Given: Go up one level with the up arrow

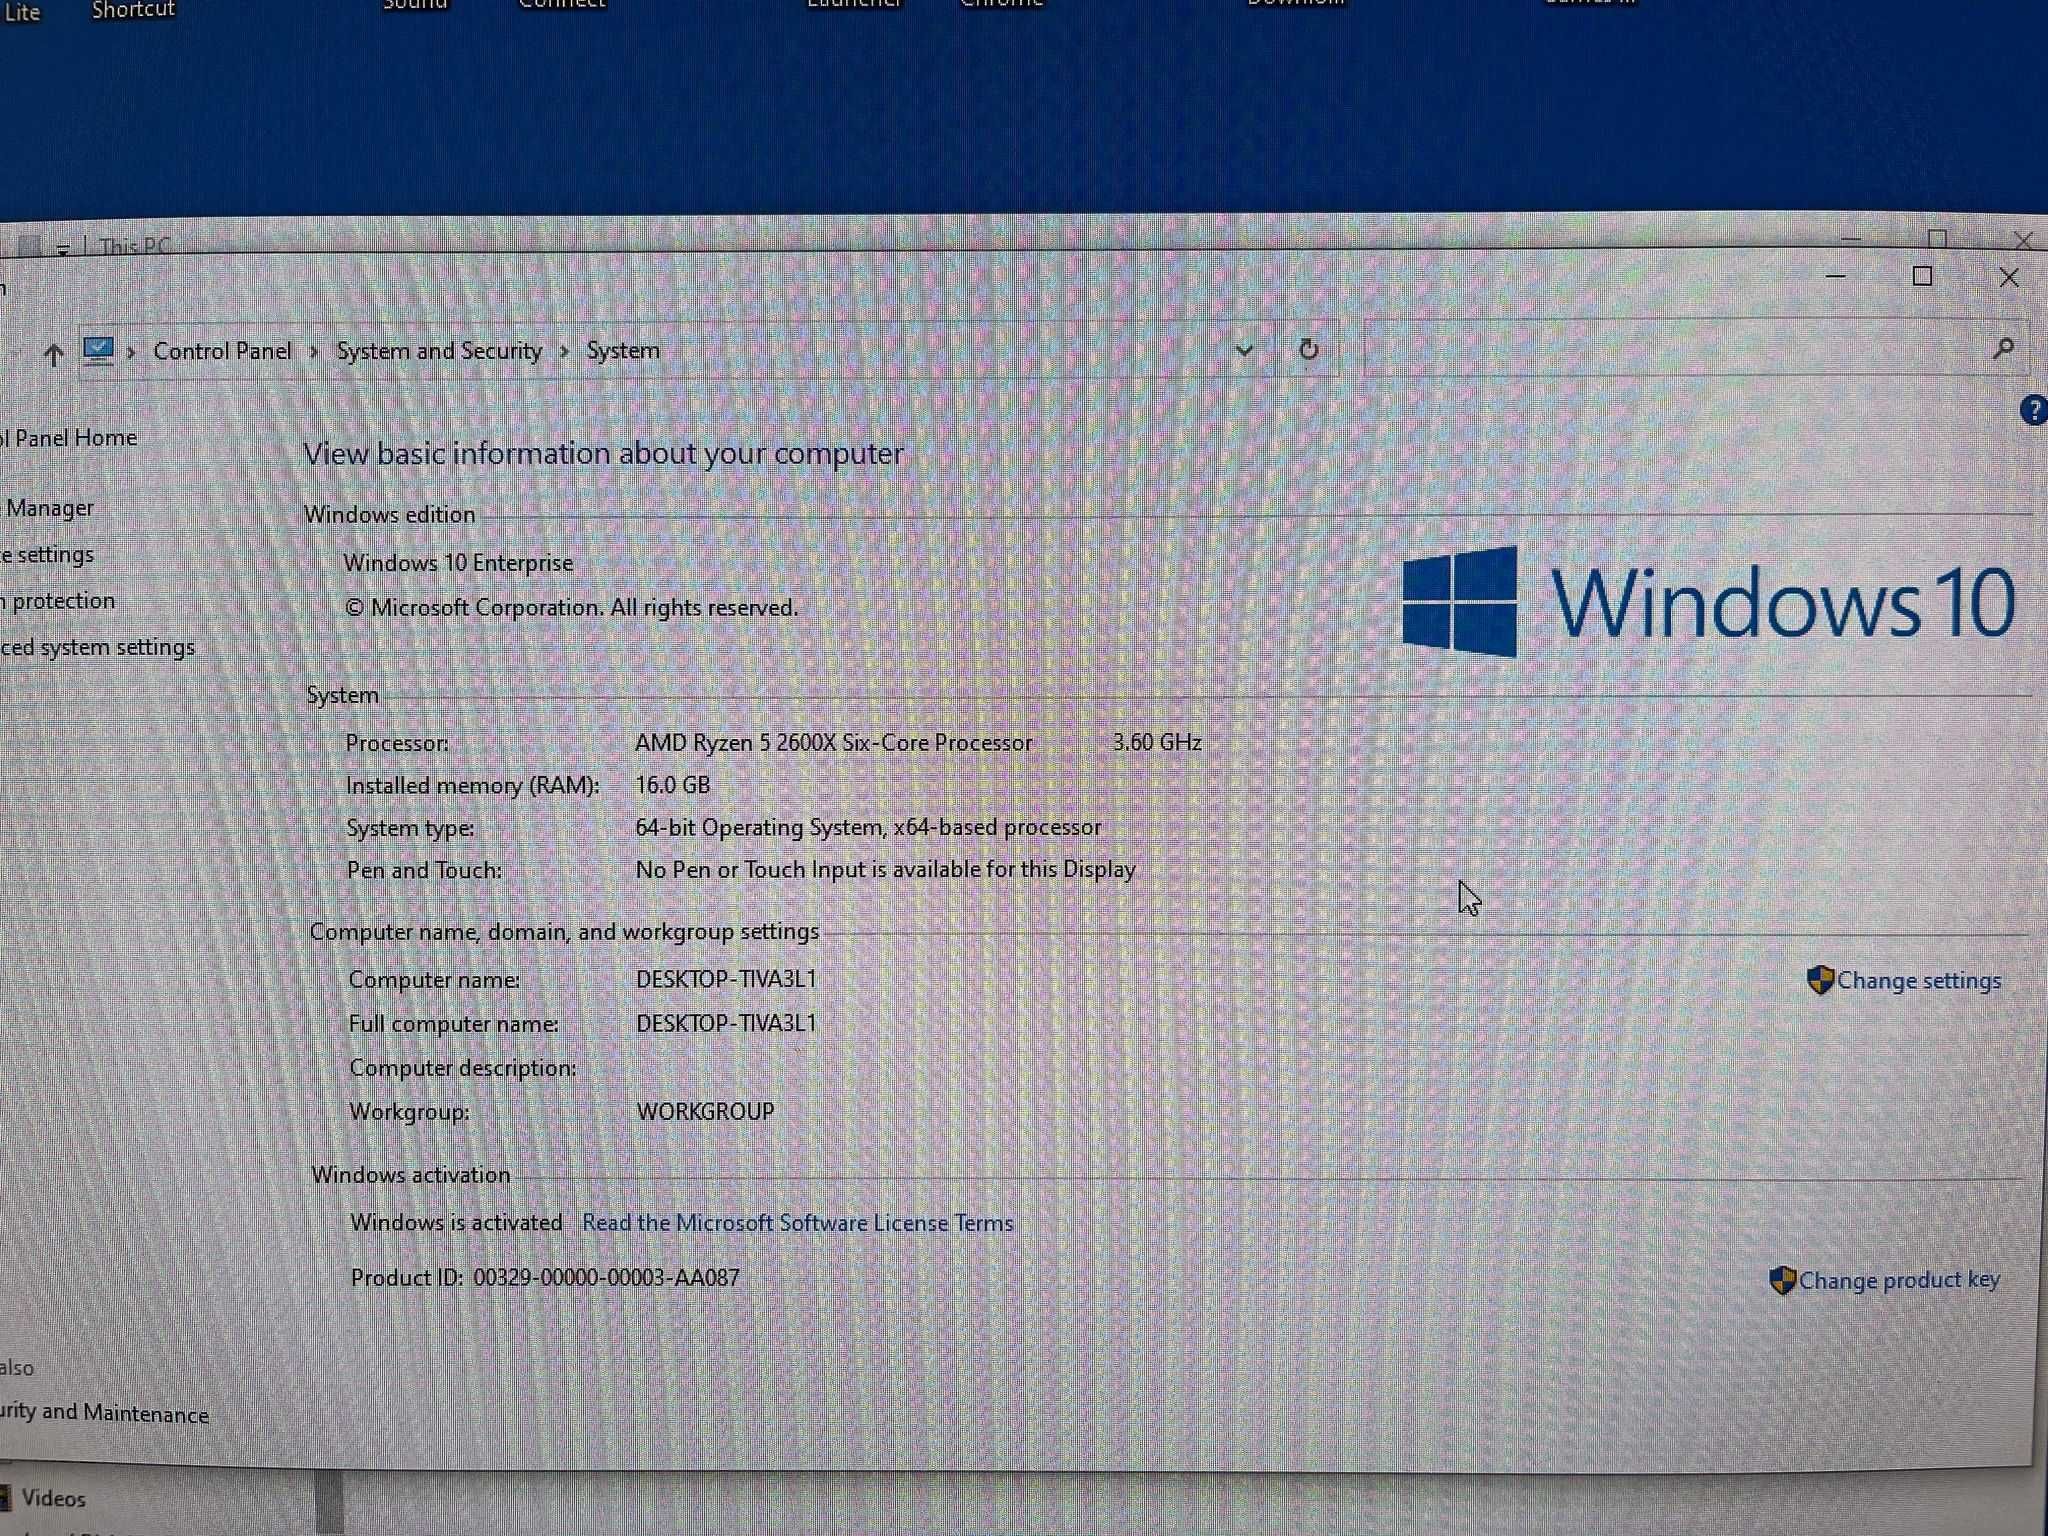Looking at the screenshot, I should pyautogui.click(x=53, y=353).
